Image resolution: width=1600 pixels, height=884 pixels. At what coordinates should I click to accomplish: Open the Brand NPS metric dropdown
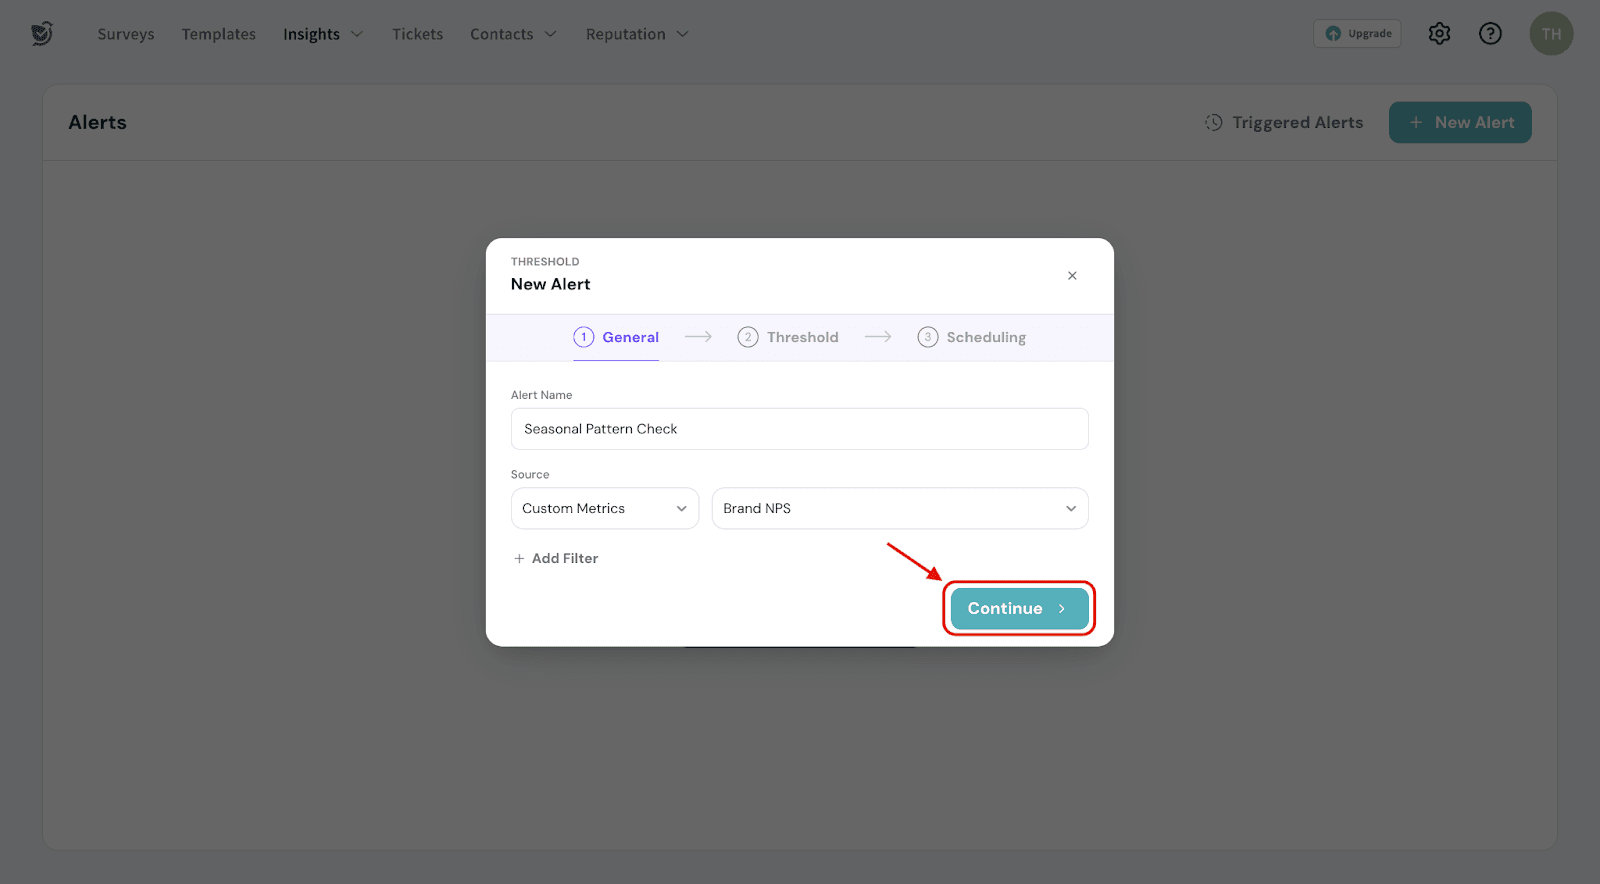pyautogui.click(x=899, y=508)
